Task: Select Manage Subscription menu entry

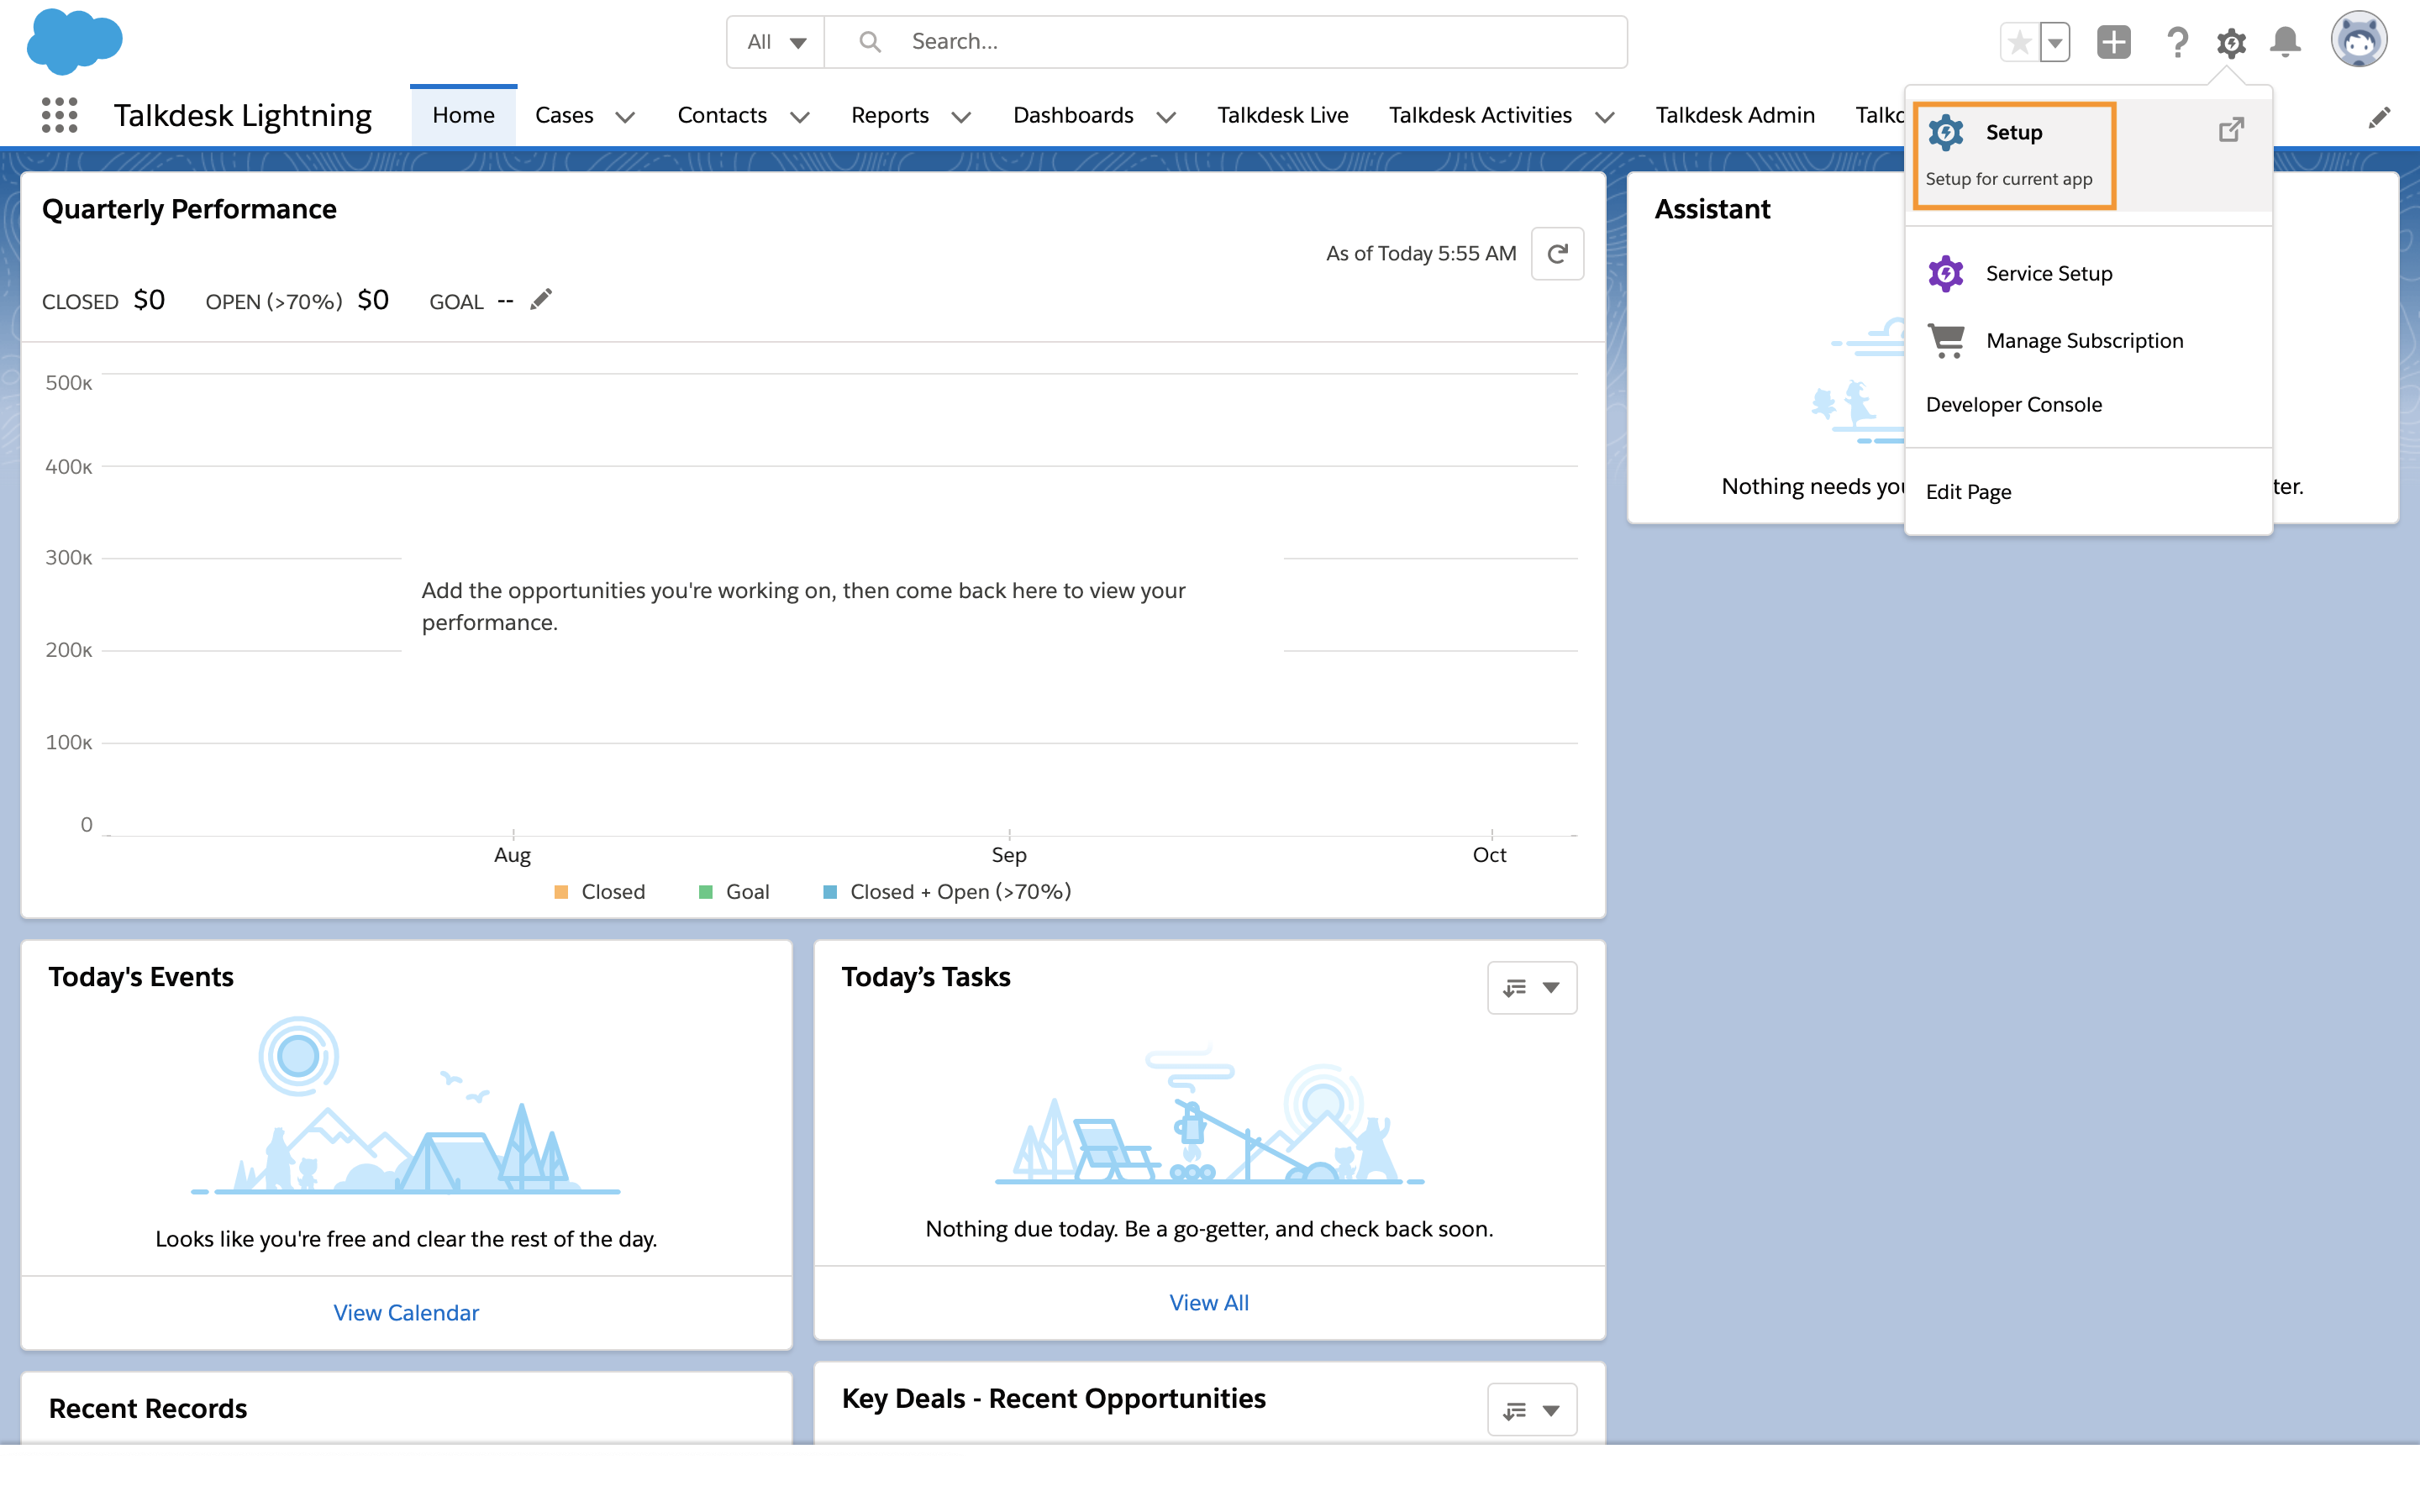Action: pyautogui.click(x=2088, y=341)
